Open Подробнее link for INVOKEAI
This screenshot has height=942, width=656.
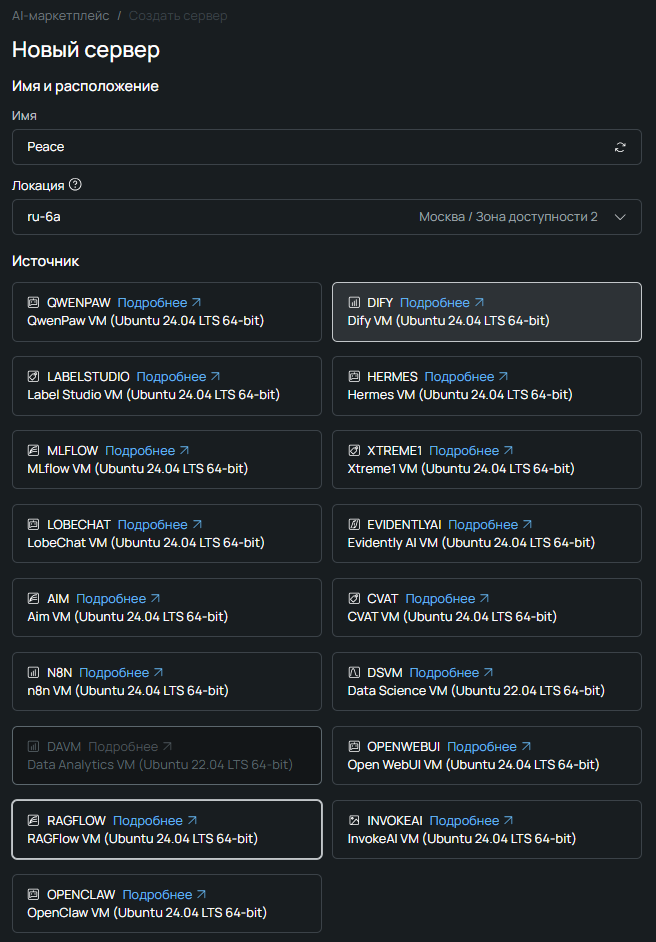pos(472,820)
